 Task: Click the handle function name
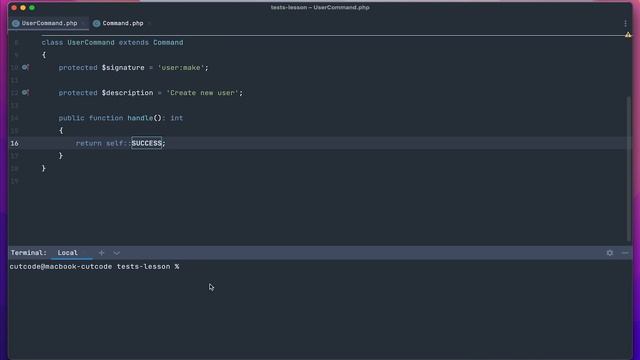[140, 118]
